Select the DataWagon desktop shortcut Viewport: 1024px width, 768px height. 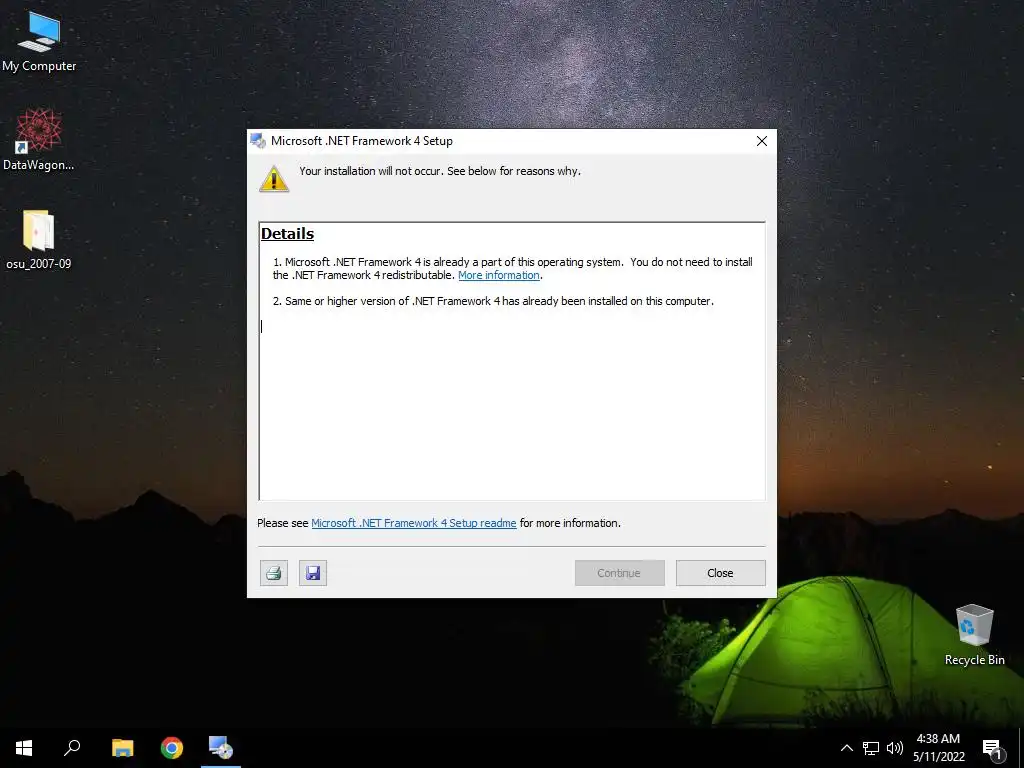(39, 140)
